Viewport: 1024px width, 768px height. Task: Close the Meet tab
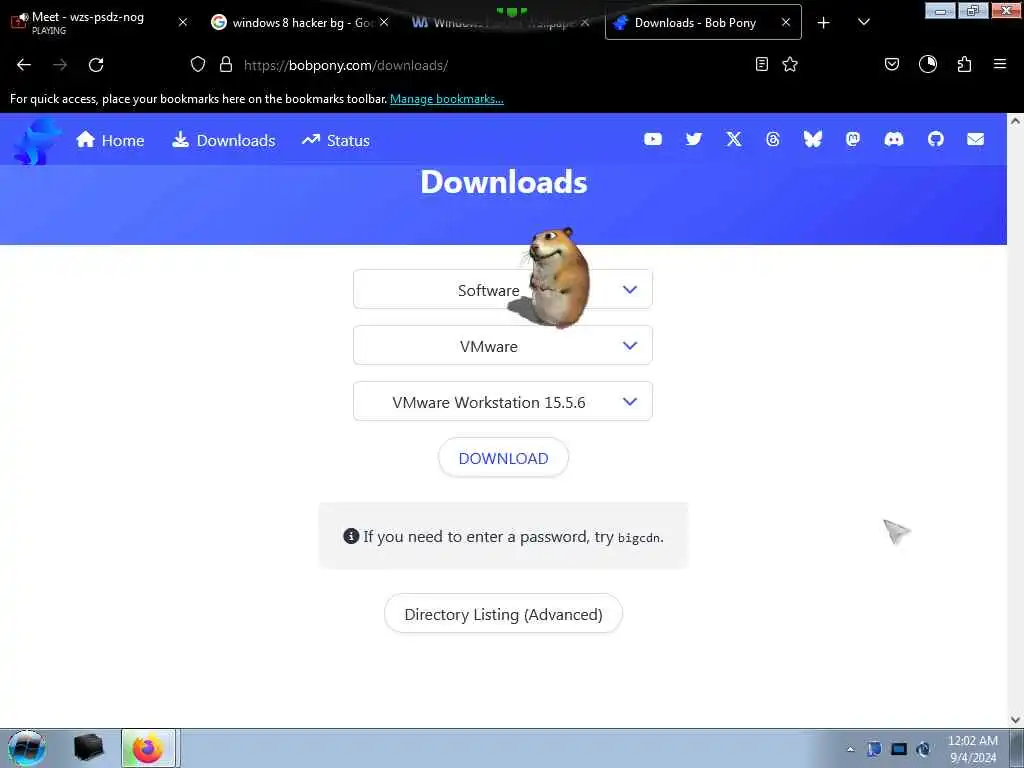(183, 22)
